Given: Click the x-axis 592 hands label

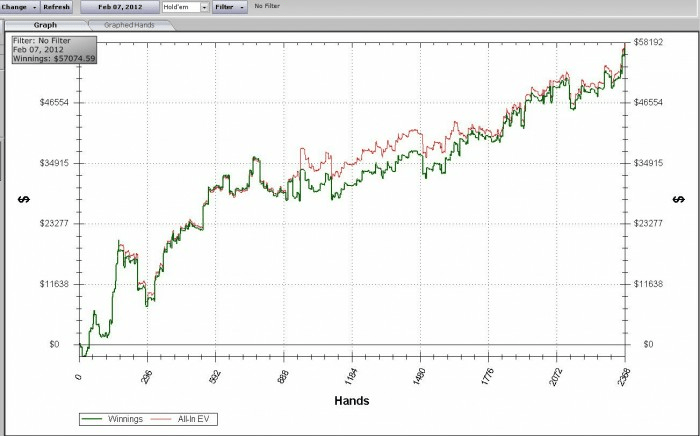Looking at the screenshot, I should tap(215, 378).
